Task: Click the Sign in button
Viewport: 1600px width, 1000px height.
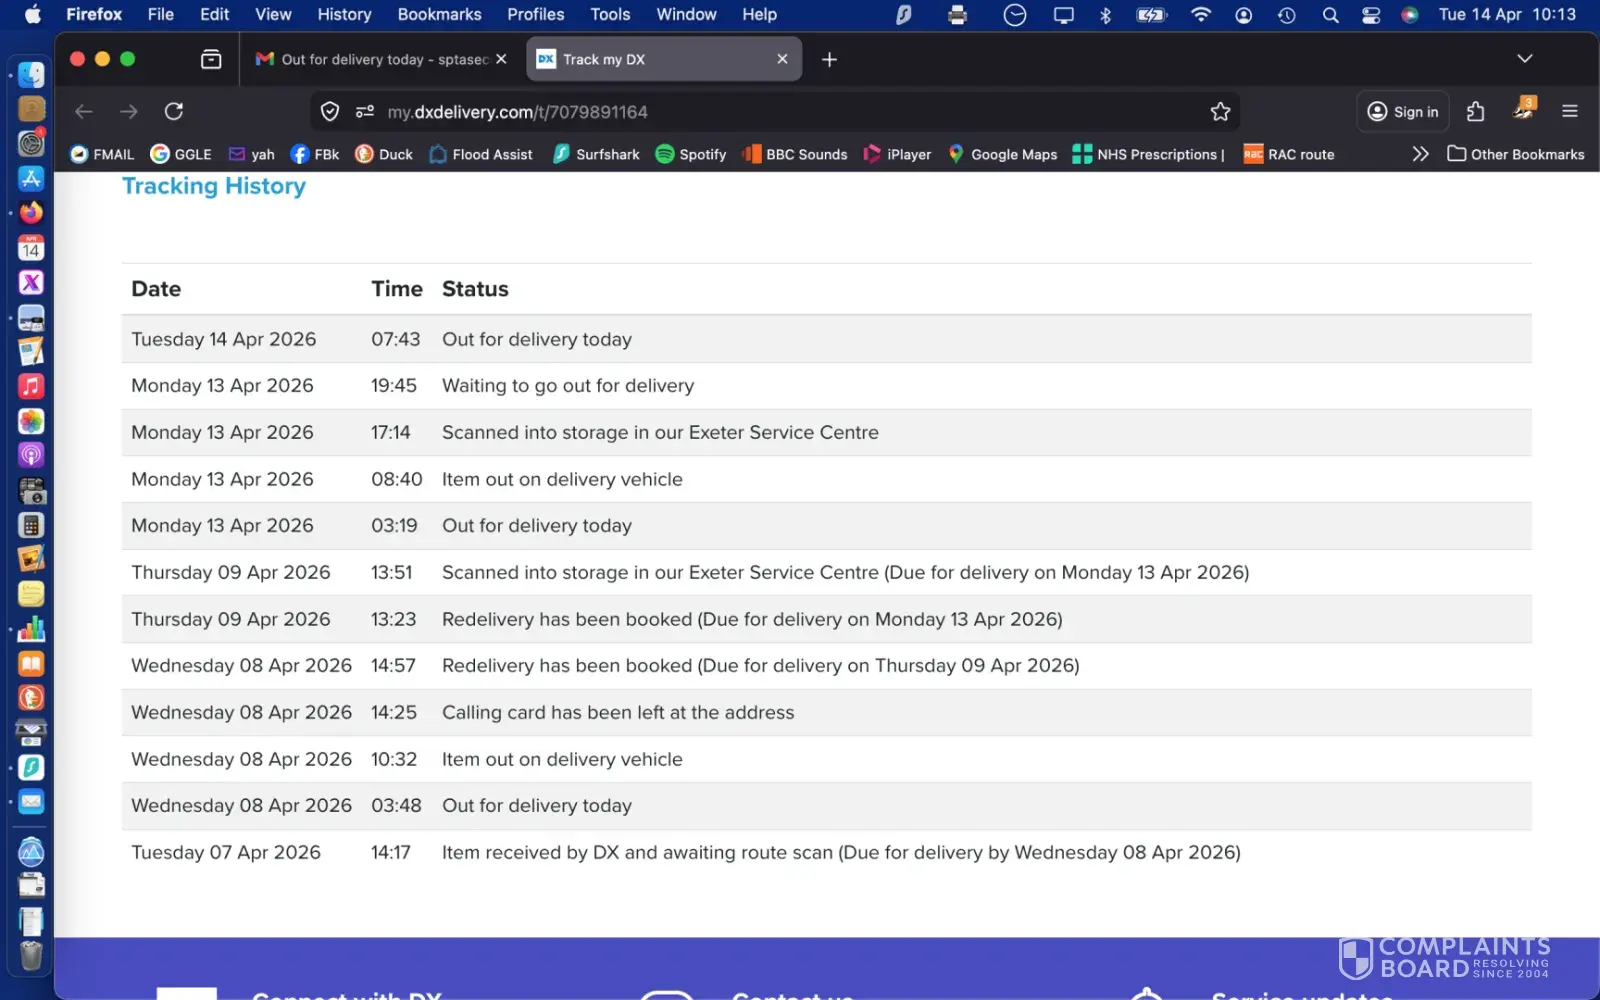Action: click(x=1403, y=112)
